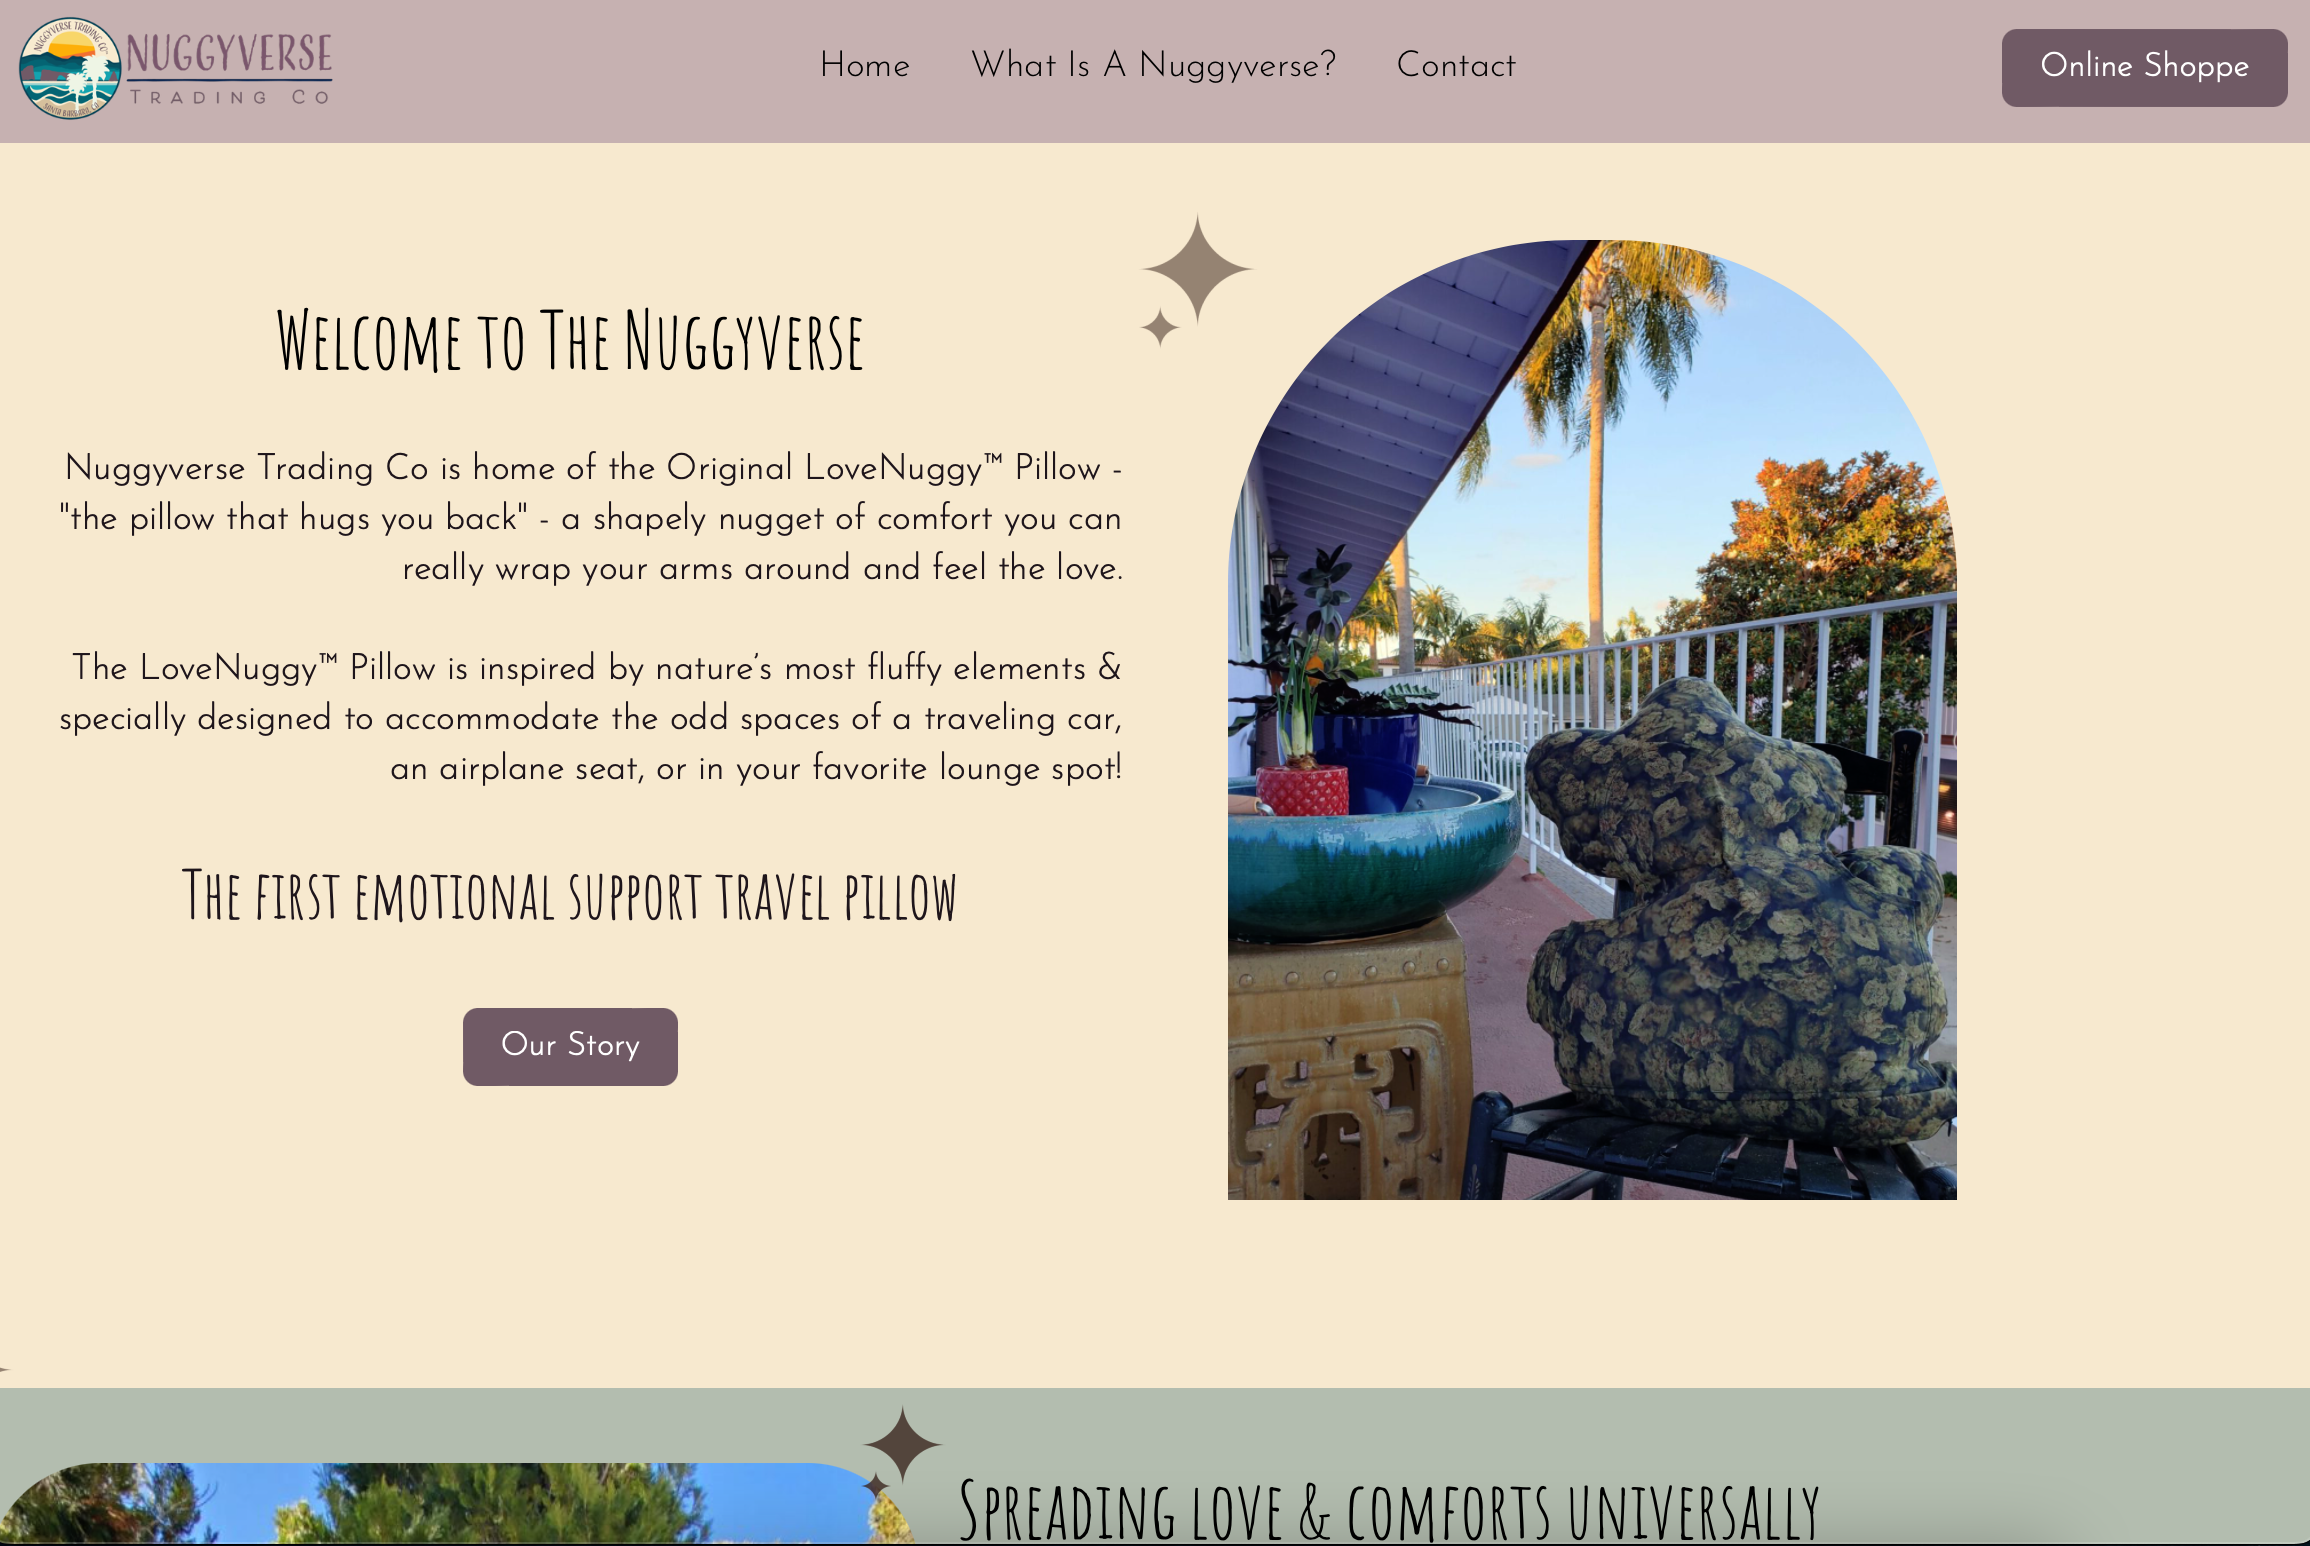Go to the Home menu item
Screen dimensions: 2310x1546
865,65
